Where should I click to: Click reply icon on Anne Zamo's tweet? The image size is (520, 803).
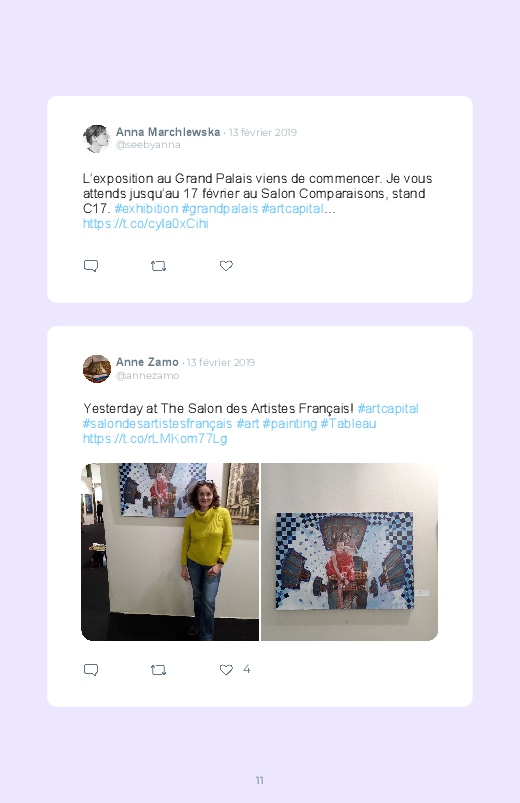tap(91, 670)
